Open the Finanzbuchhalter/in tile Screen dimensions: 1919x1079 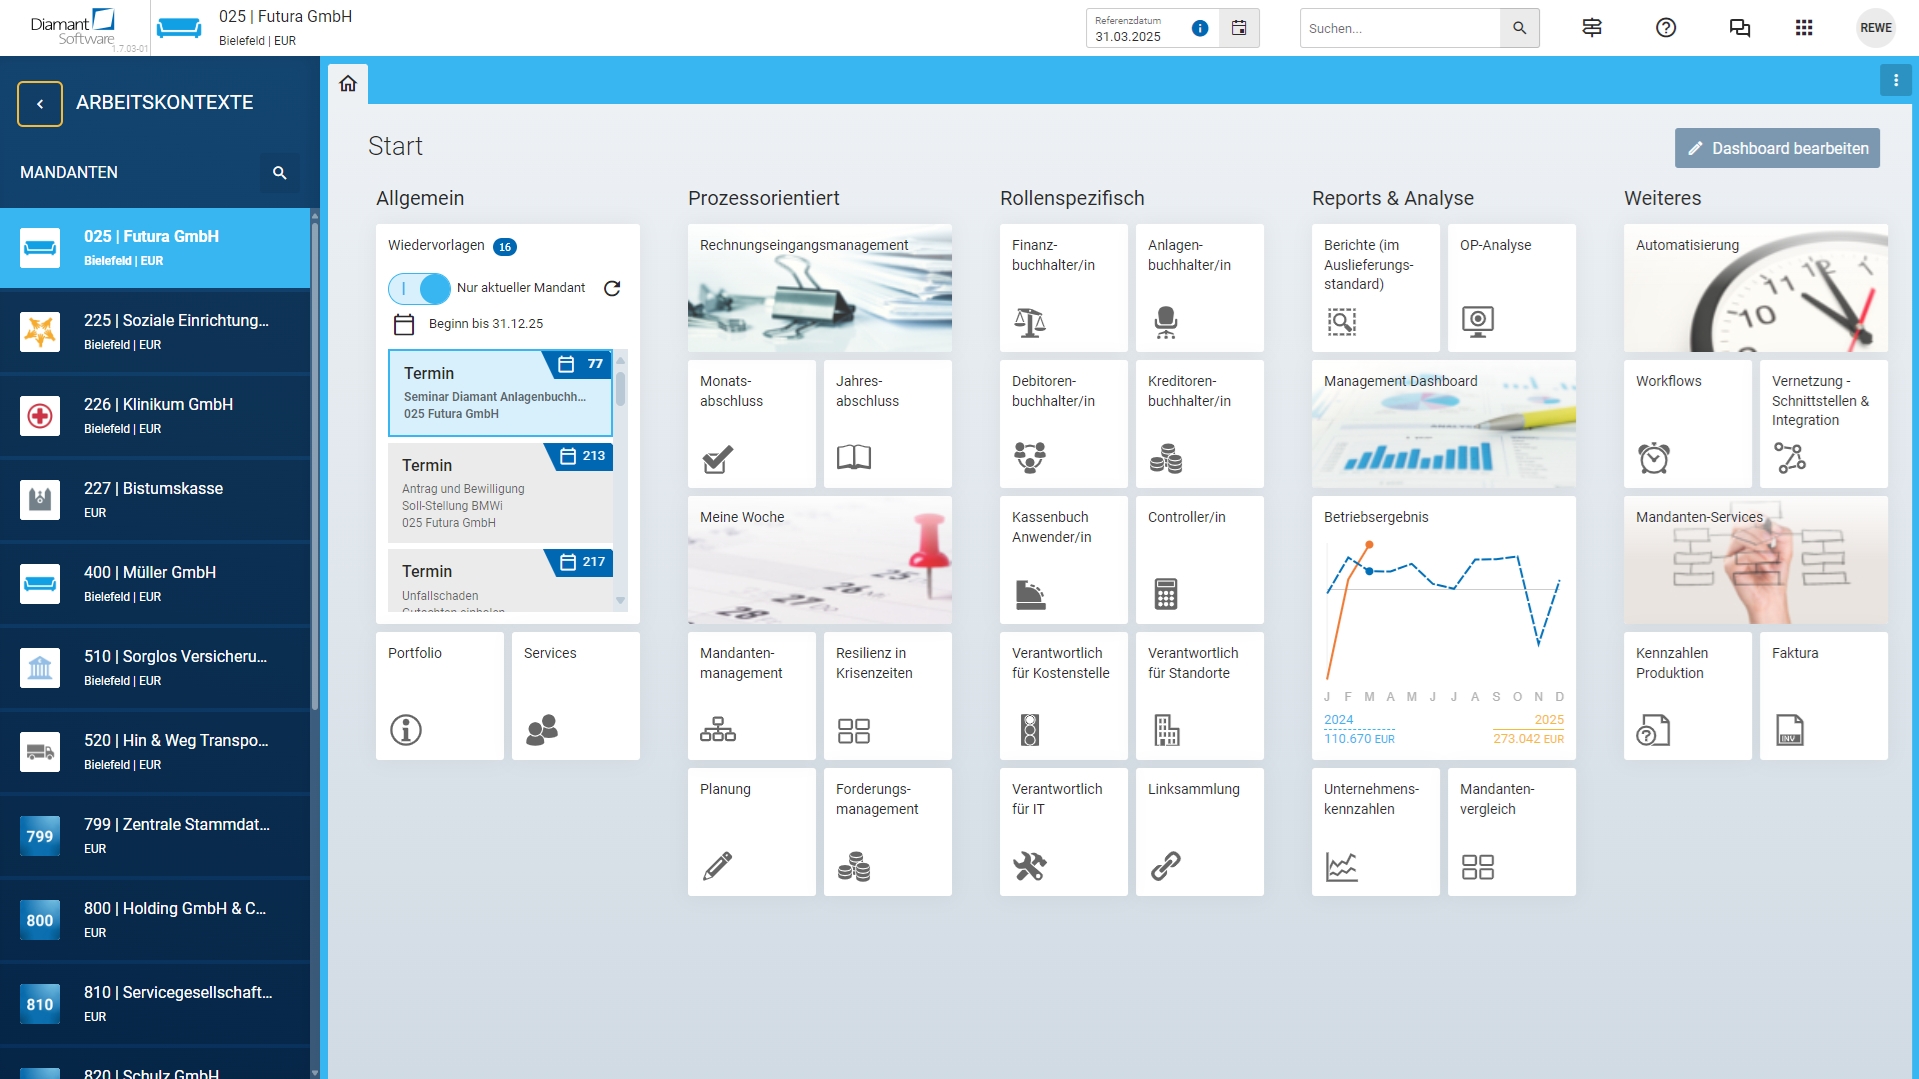pos(1063,288)
